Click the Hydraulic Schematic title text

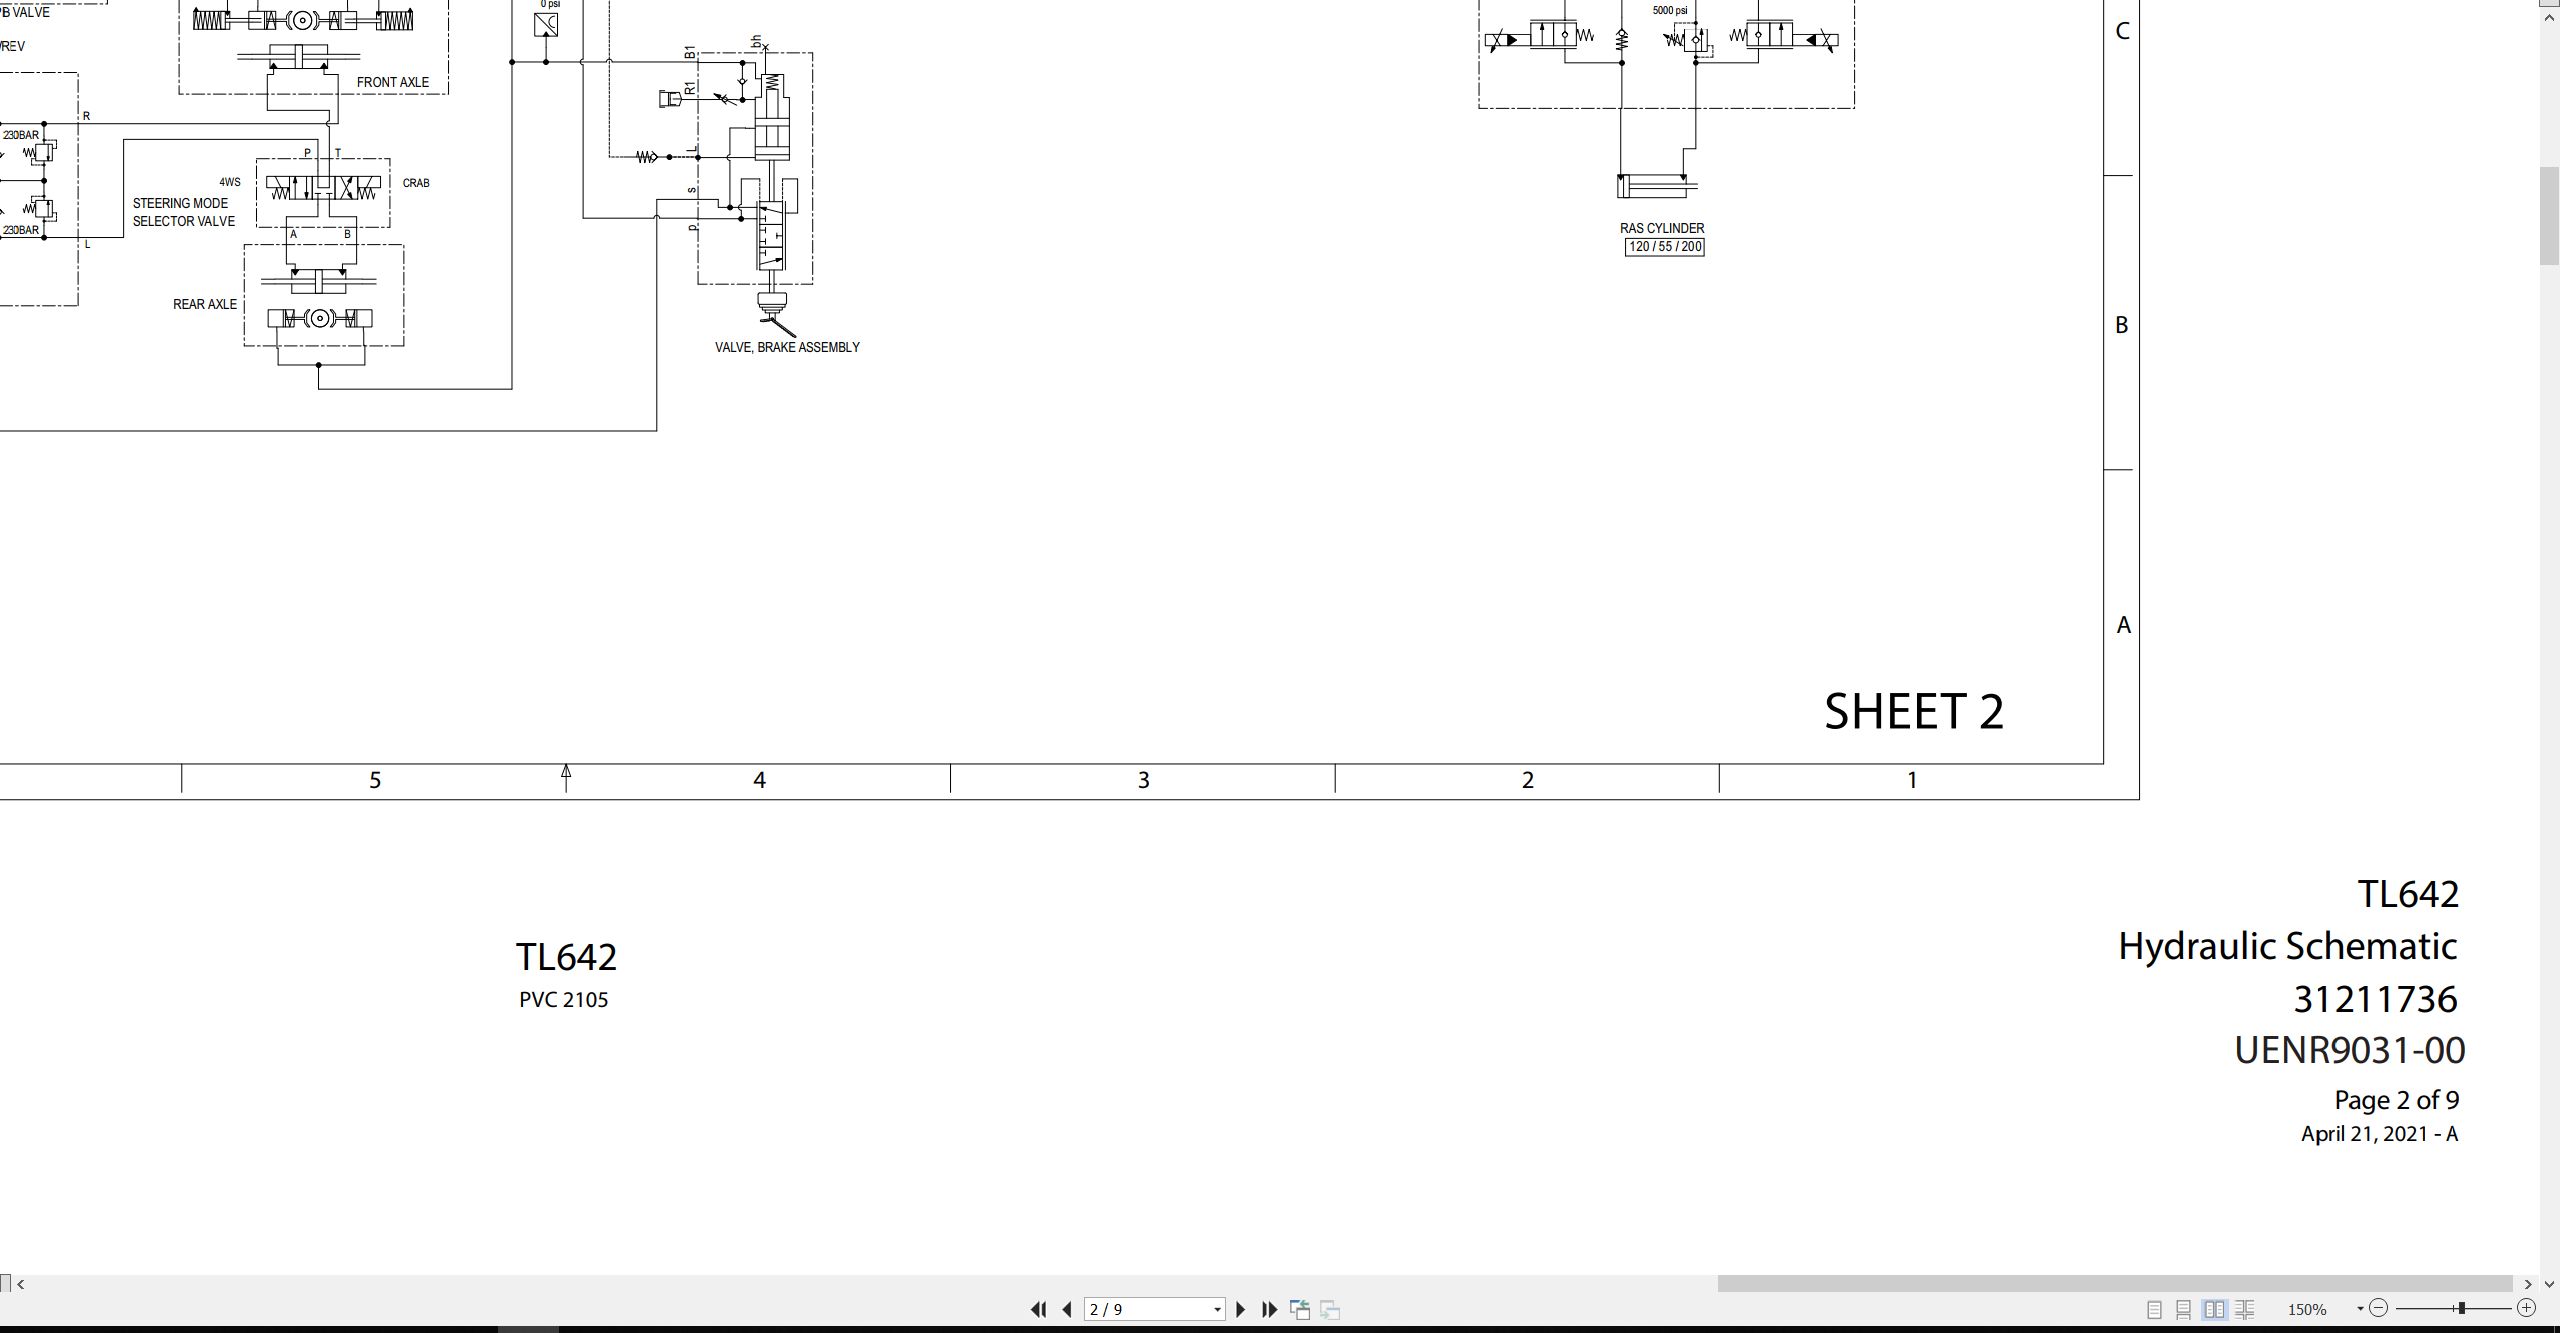coord(2288,947)
